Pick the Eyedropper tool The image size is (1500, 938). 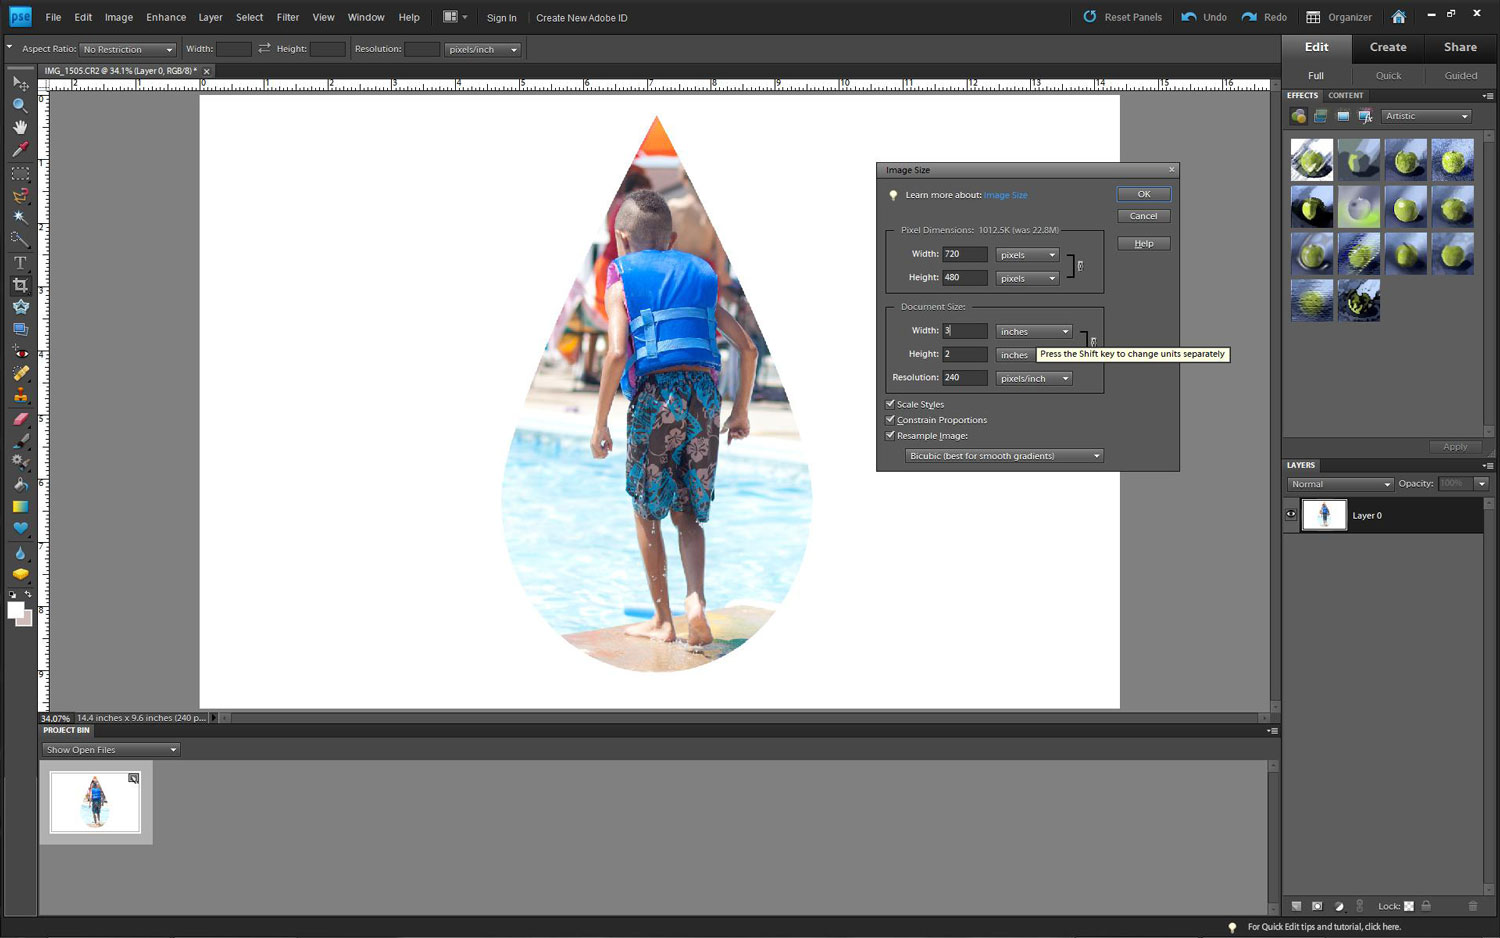click(x=19, y=148)
